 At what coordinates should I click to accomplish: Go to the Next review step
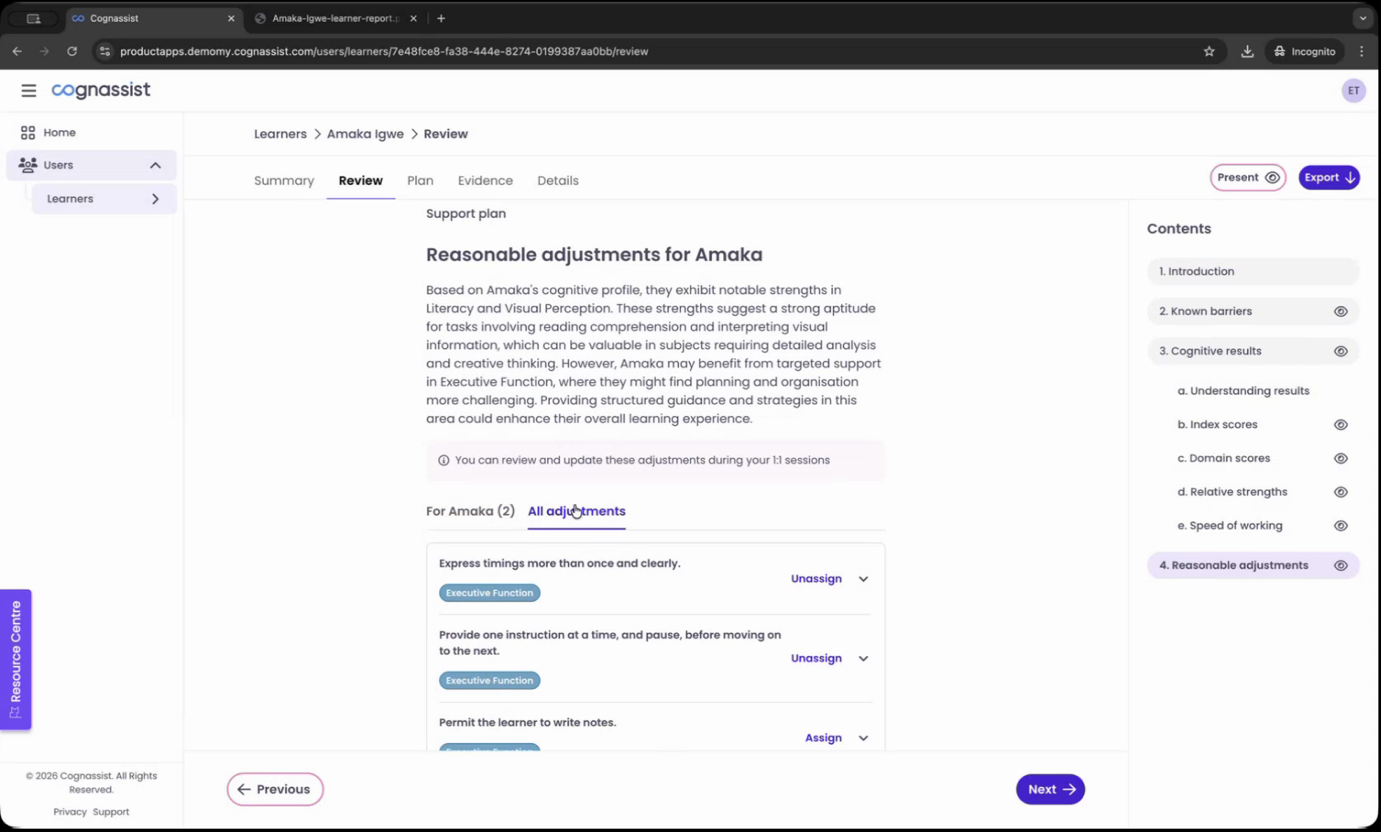1050,789
